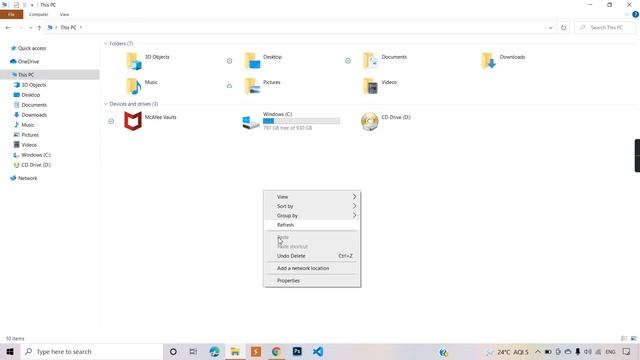Click the 24°C weather widget
The width and height of the screenshot is (640, 360).
[507, 351]
